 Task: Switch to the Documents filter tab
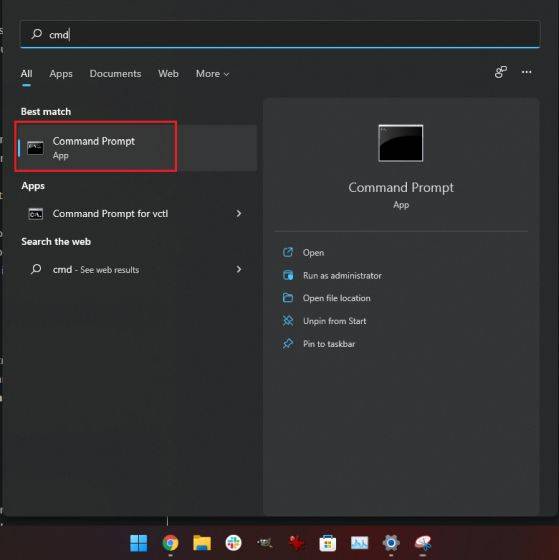click(x=115, y=74)
